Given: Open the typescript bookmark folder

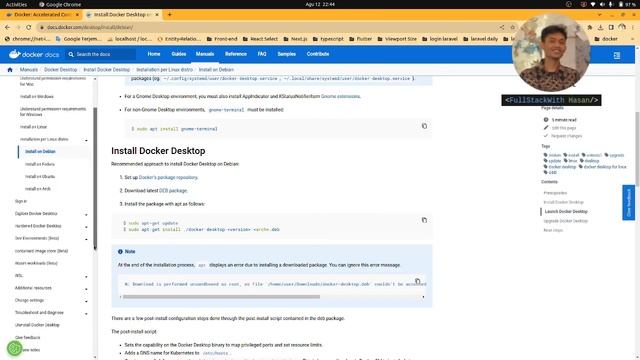Looking at the screenshot, I should pos(328,39).
